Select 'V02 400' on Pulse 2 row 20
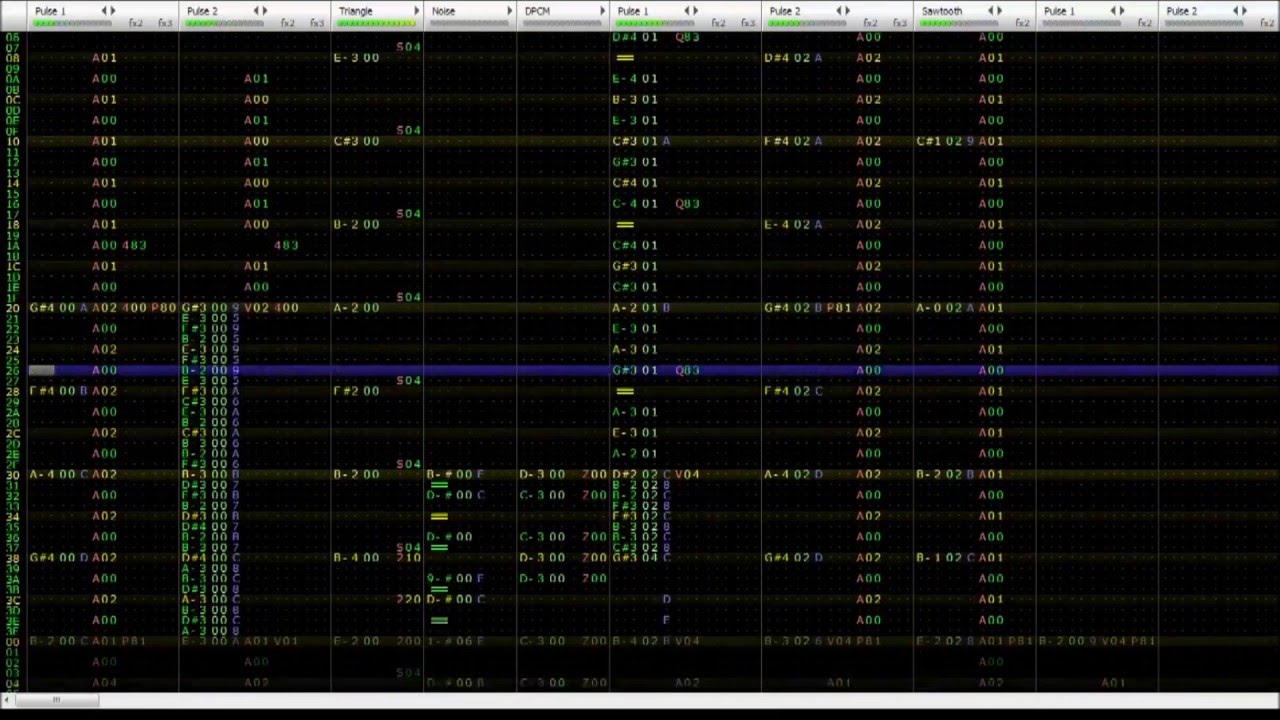 [x=272, y=308]
